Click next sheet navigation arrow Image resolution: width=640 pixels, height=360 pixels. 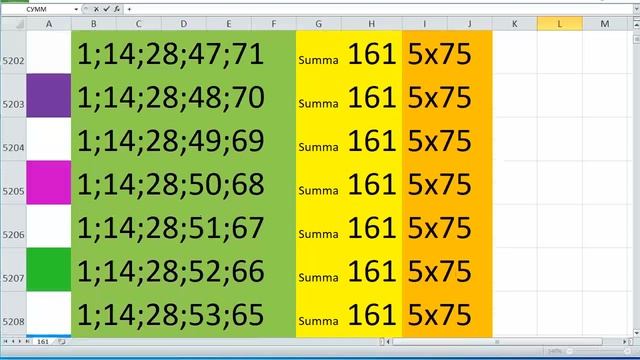click(20, 341)
